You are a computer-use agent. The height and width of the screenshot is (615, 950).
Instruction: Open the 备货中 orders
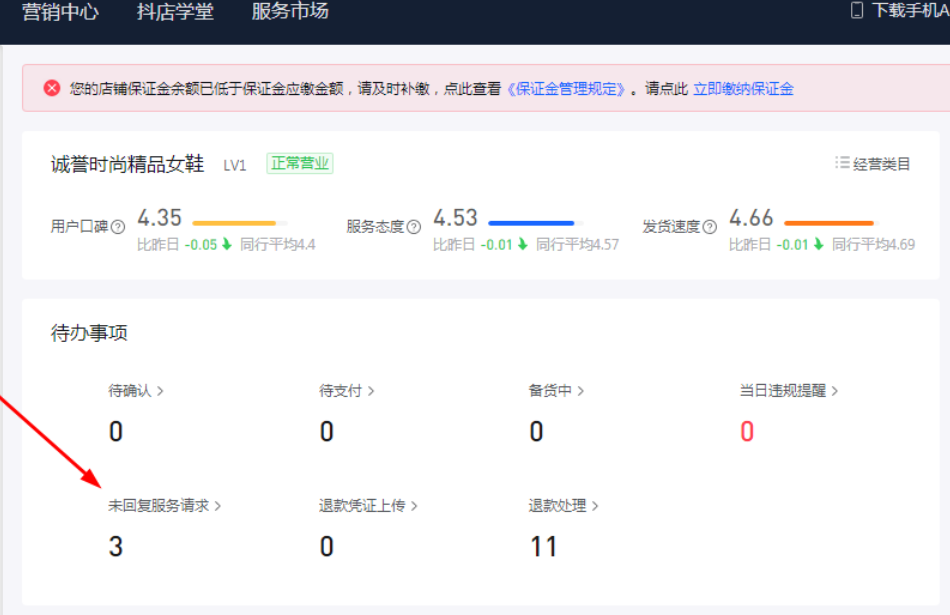tap(556, 391)
